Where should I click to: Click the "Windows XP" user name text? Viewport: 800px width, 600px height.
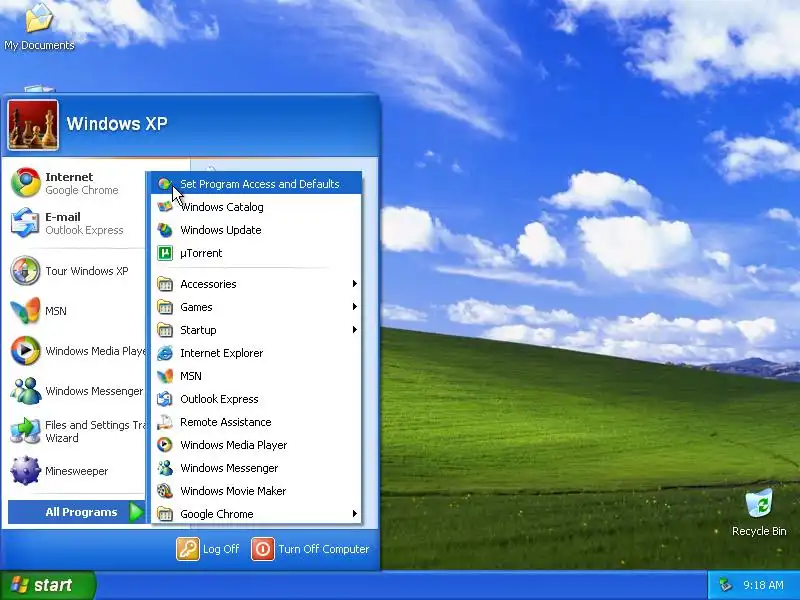click(x=117, y=123)
